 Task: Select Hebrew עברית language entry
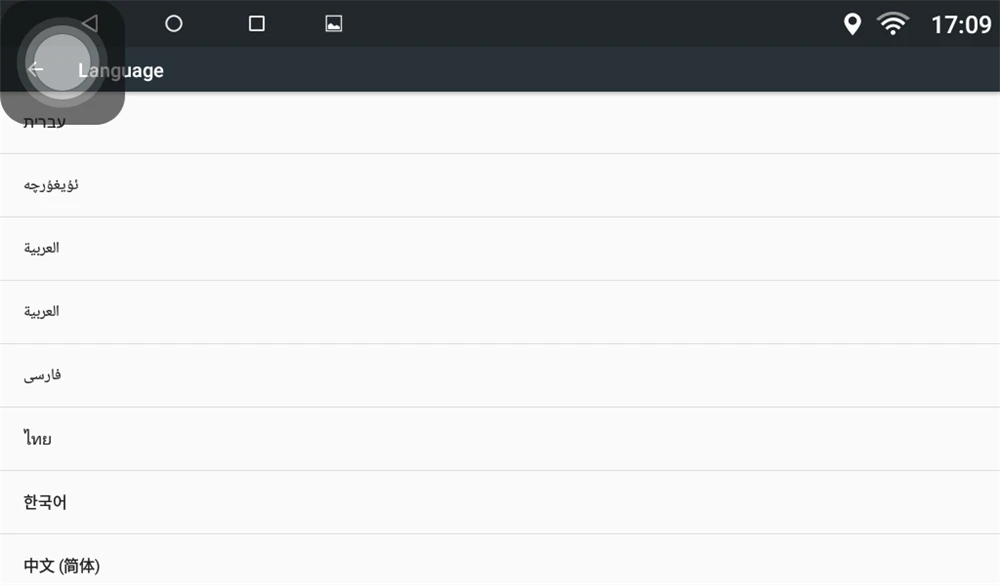(x=500, y=122)
